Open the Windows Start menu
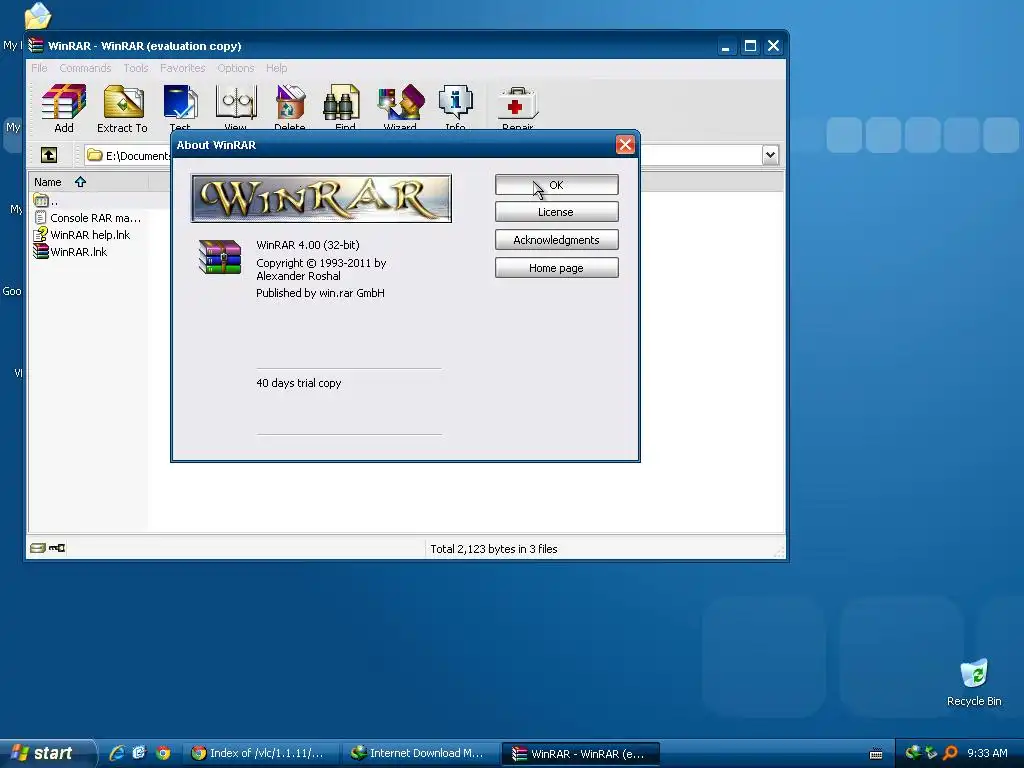This screenshot has width=1024, height=768. (x=46, y=753)
